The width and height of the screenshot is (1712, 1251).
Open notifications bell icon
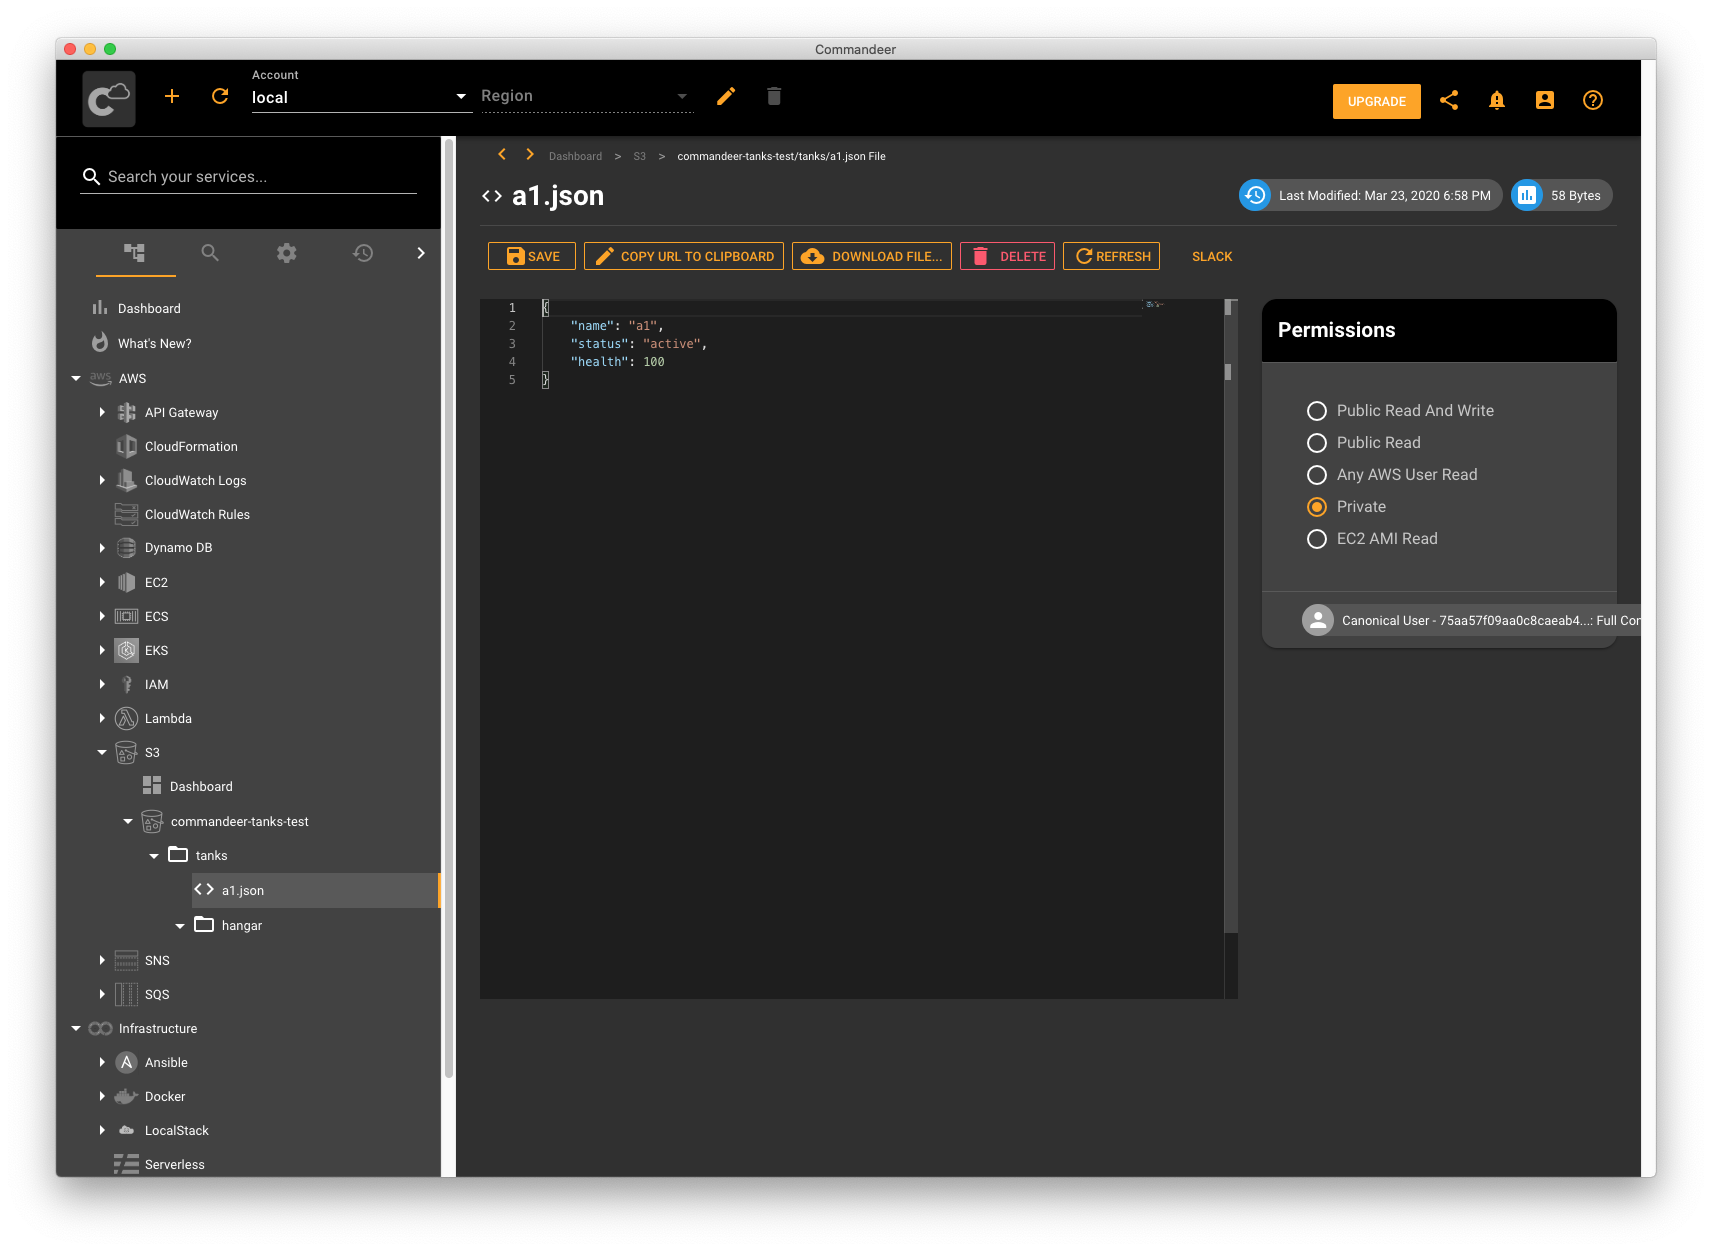click(1497, 100)
